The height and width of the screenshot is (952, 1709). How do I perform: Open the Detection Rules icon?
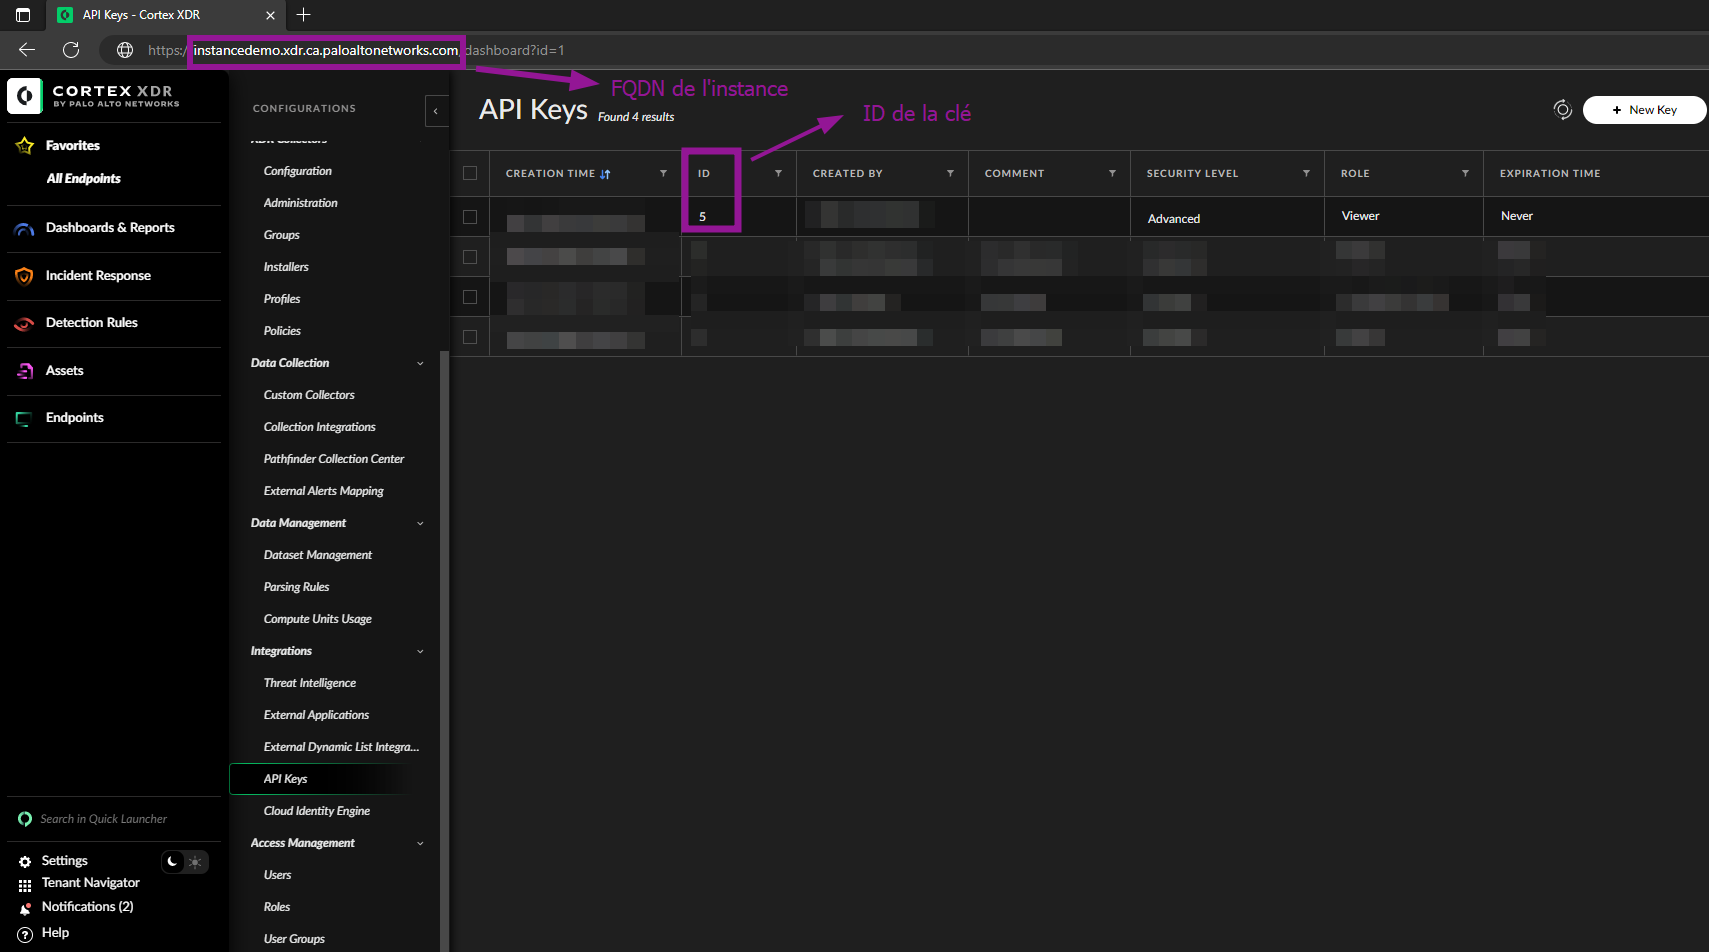25,323
